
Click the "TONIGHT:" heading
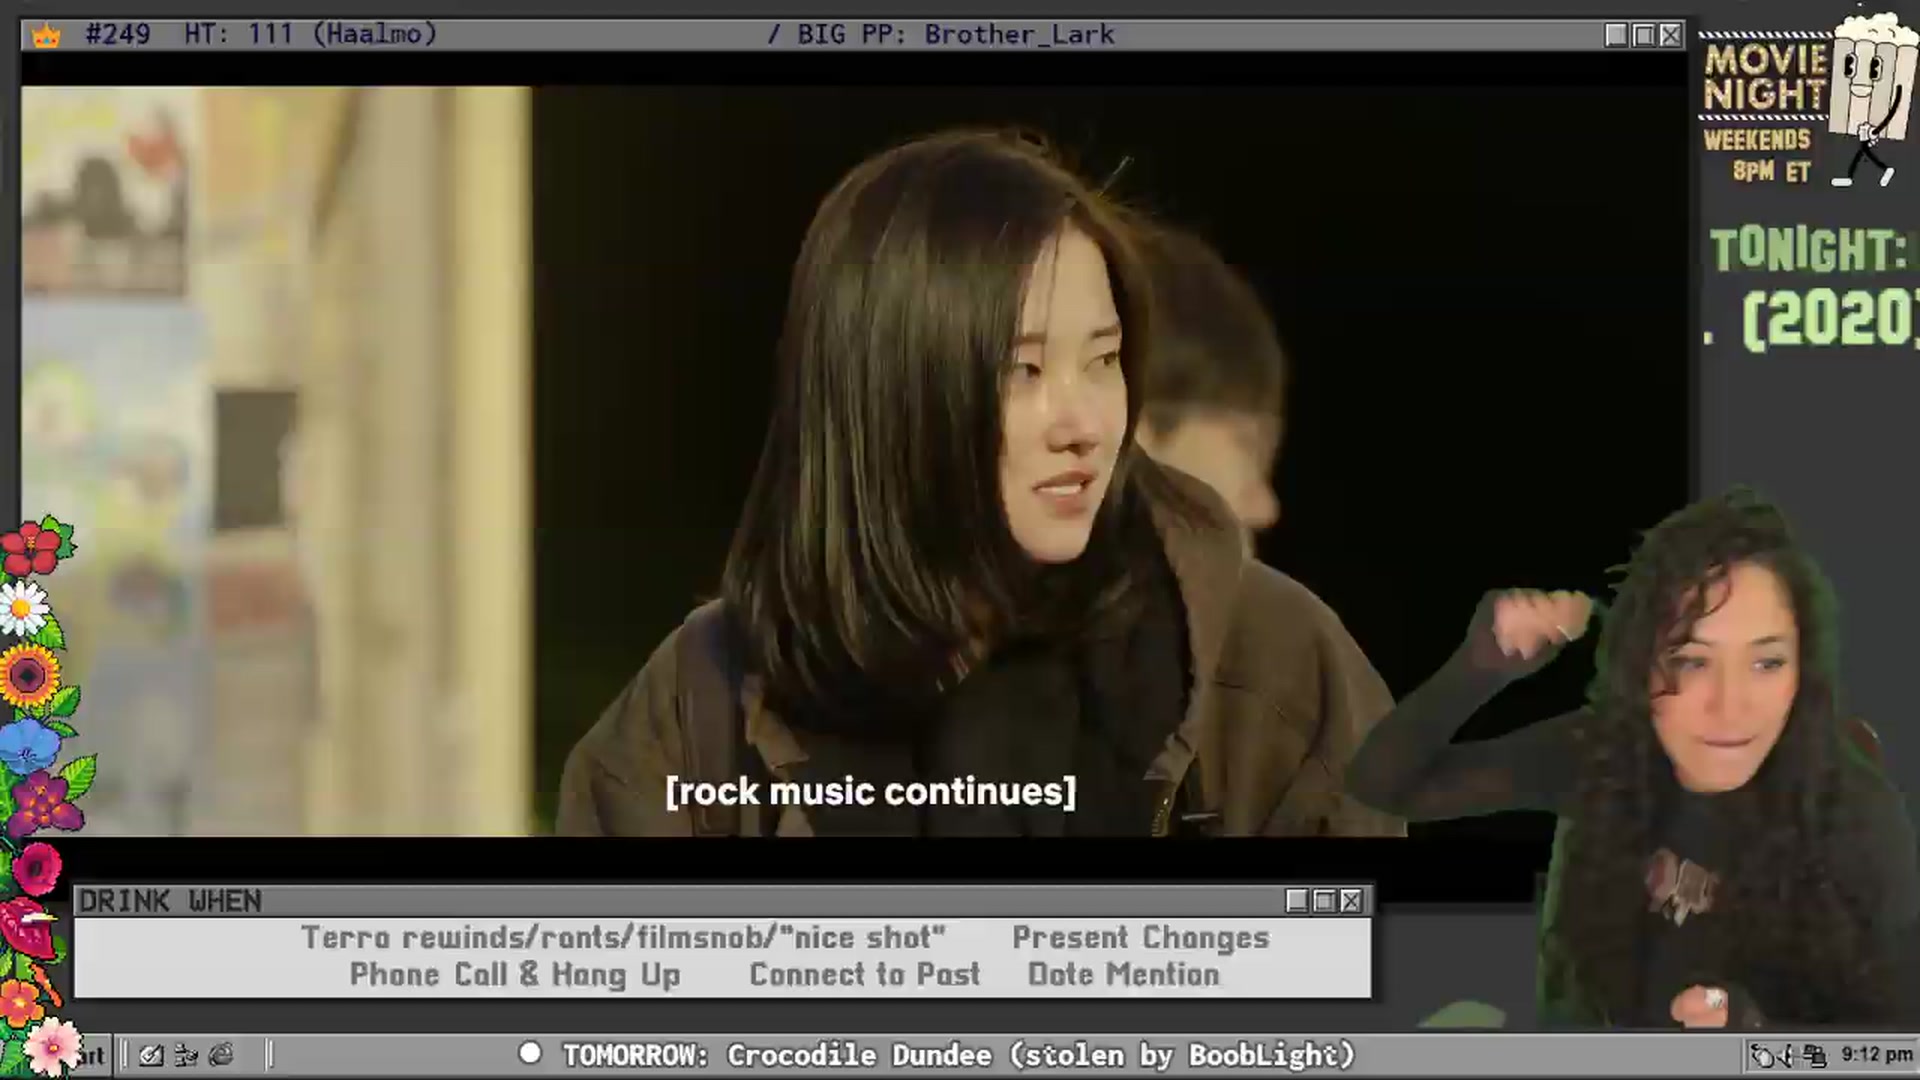click(x=1811, y=250)
